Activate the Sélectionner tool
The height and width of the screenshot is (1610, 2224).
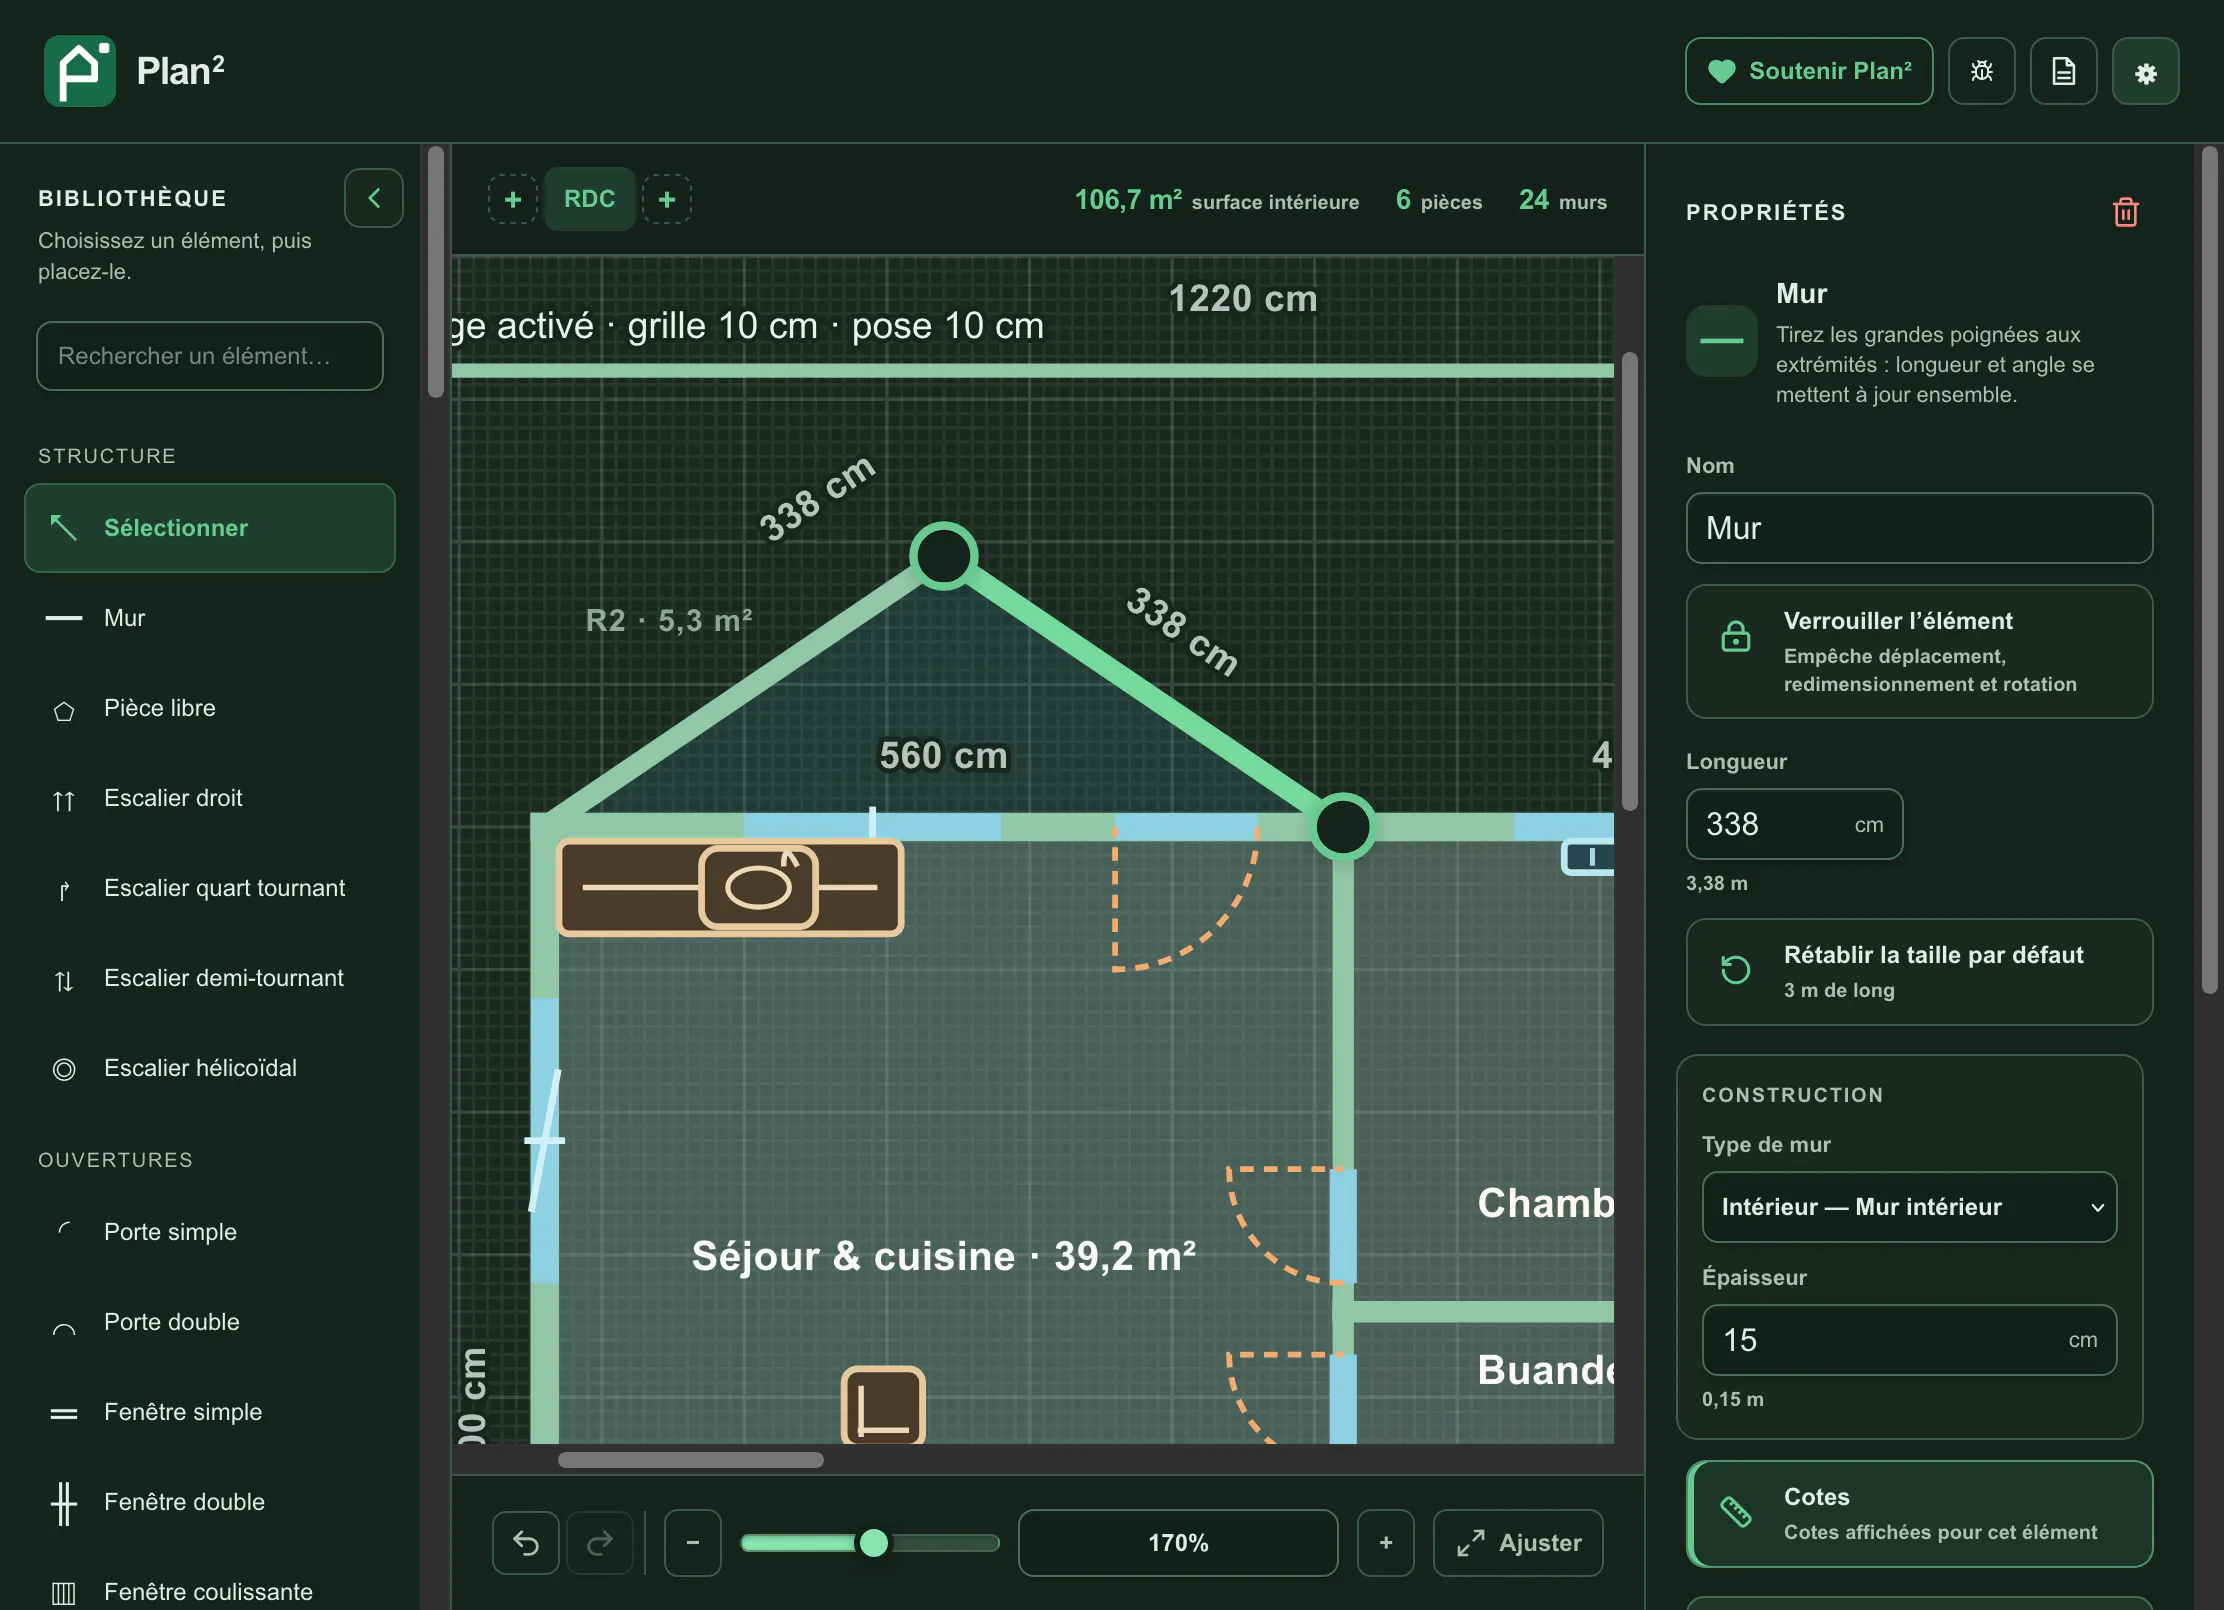pos(210,528)
